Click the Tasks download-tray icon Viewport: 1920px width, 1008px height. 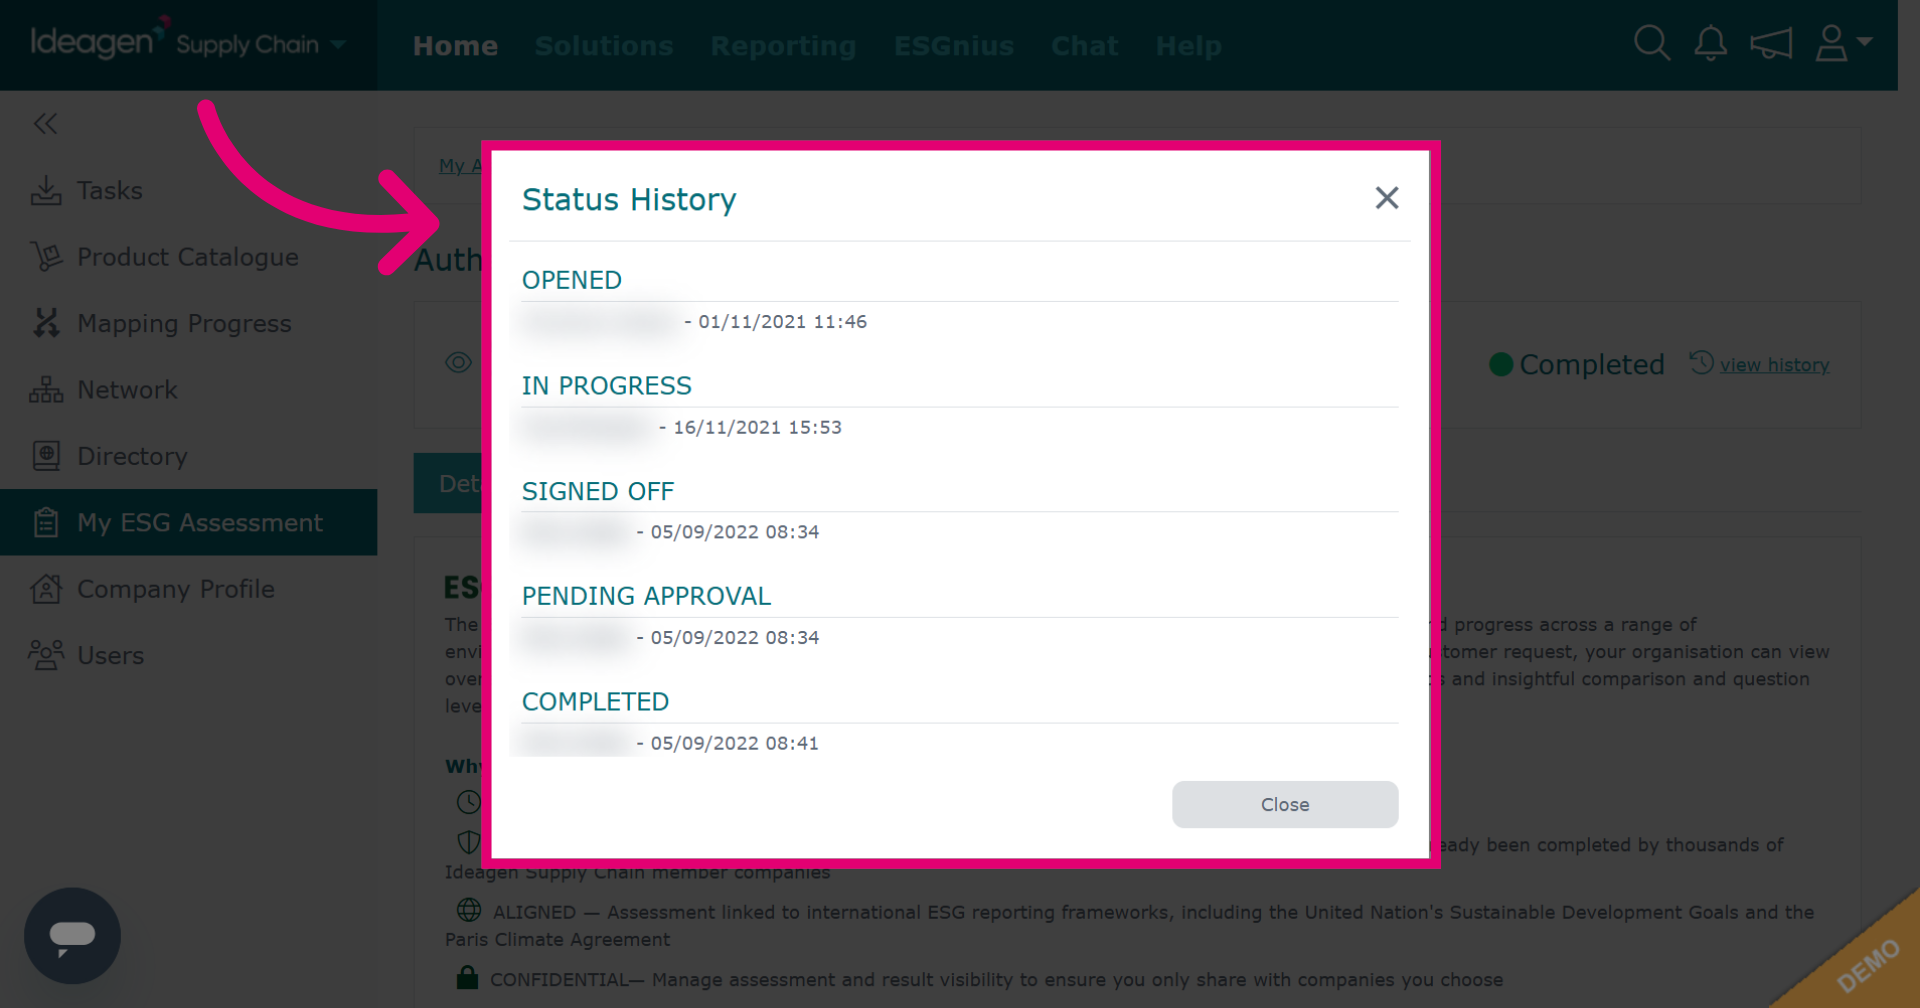coord(46,190)
